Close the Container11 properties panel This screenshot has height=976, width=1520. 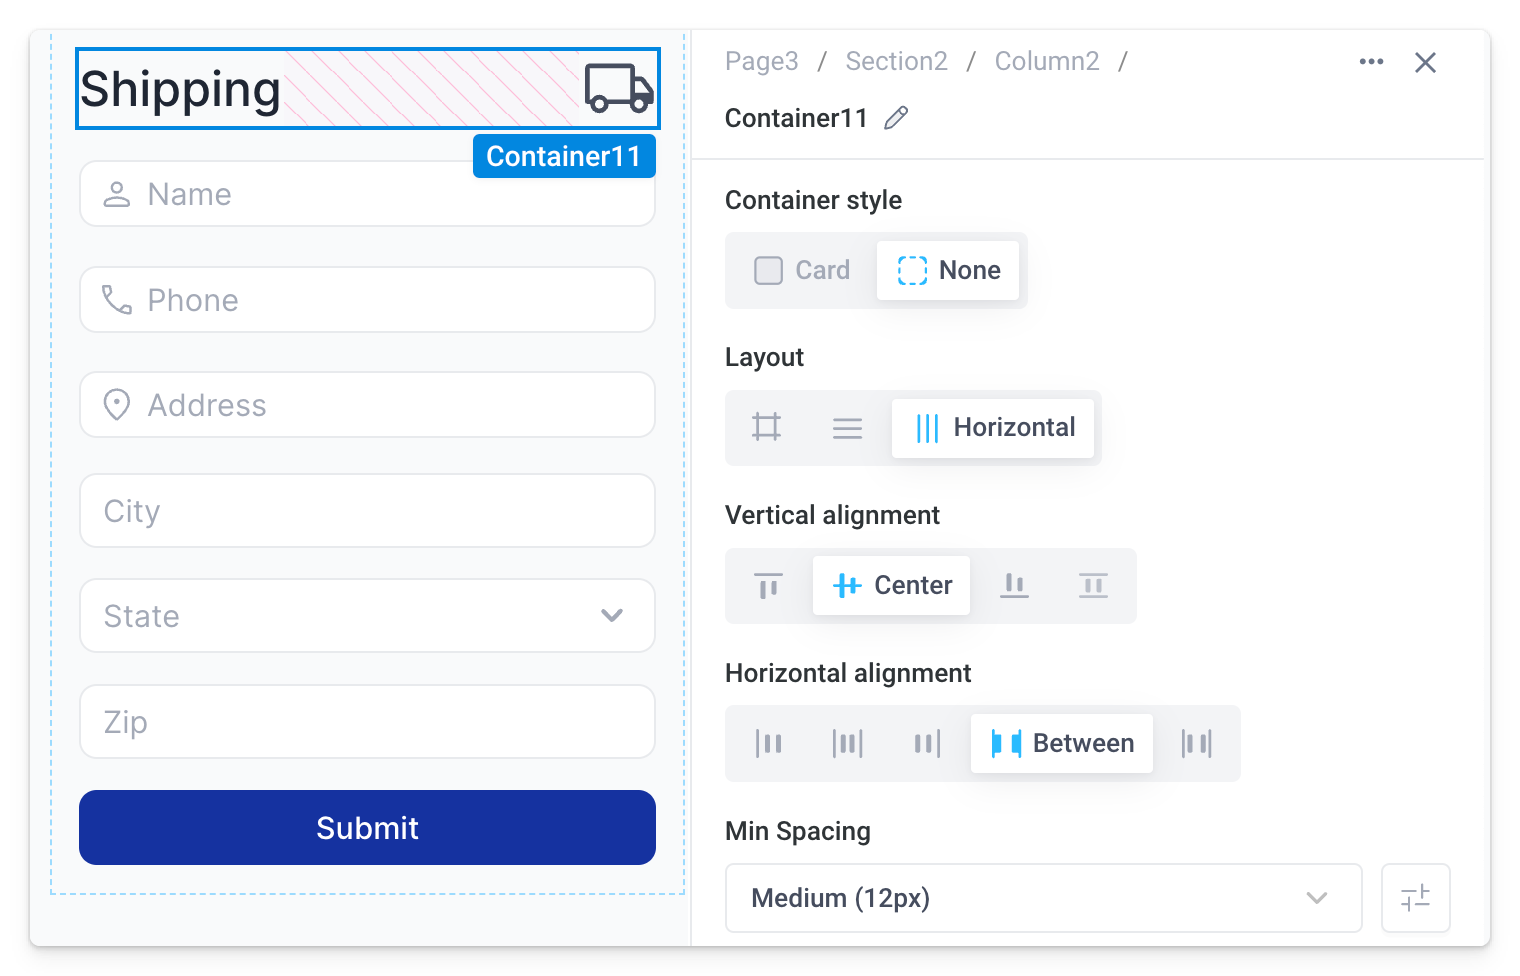(x=1425, y=63)
